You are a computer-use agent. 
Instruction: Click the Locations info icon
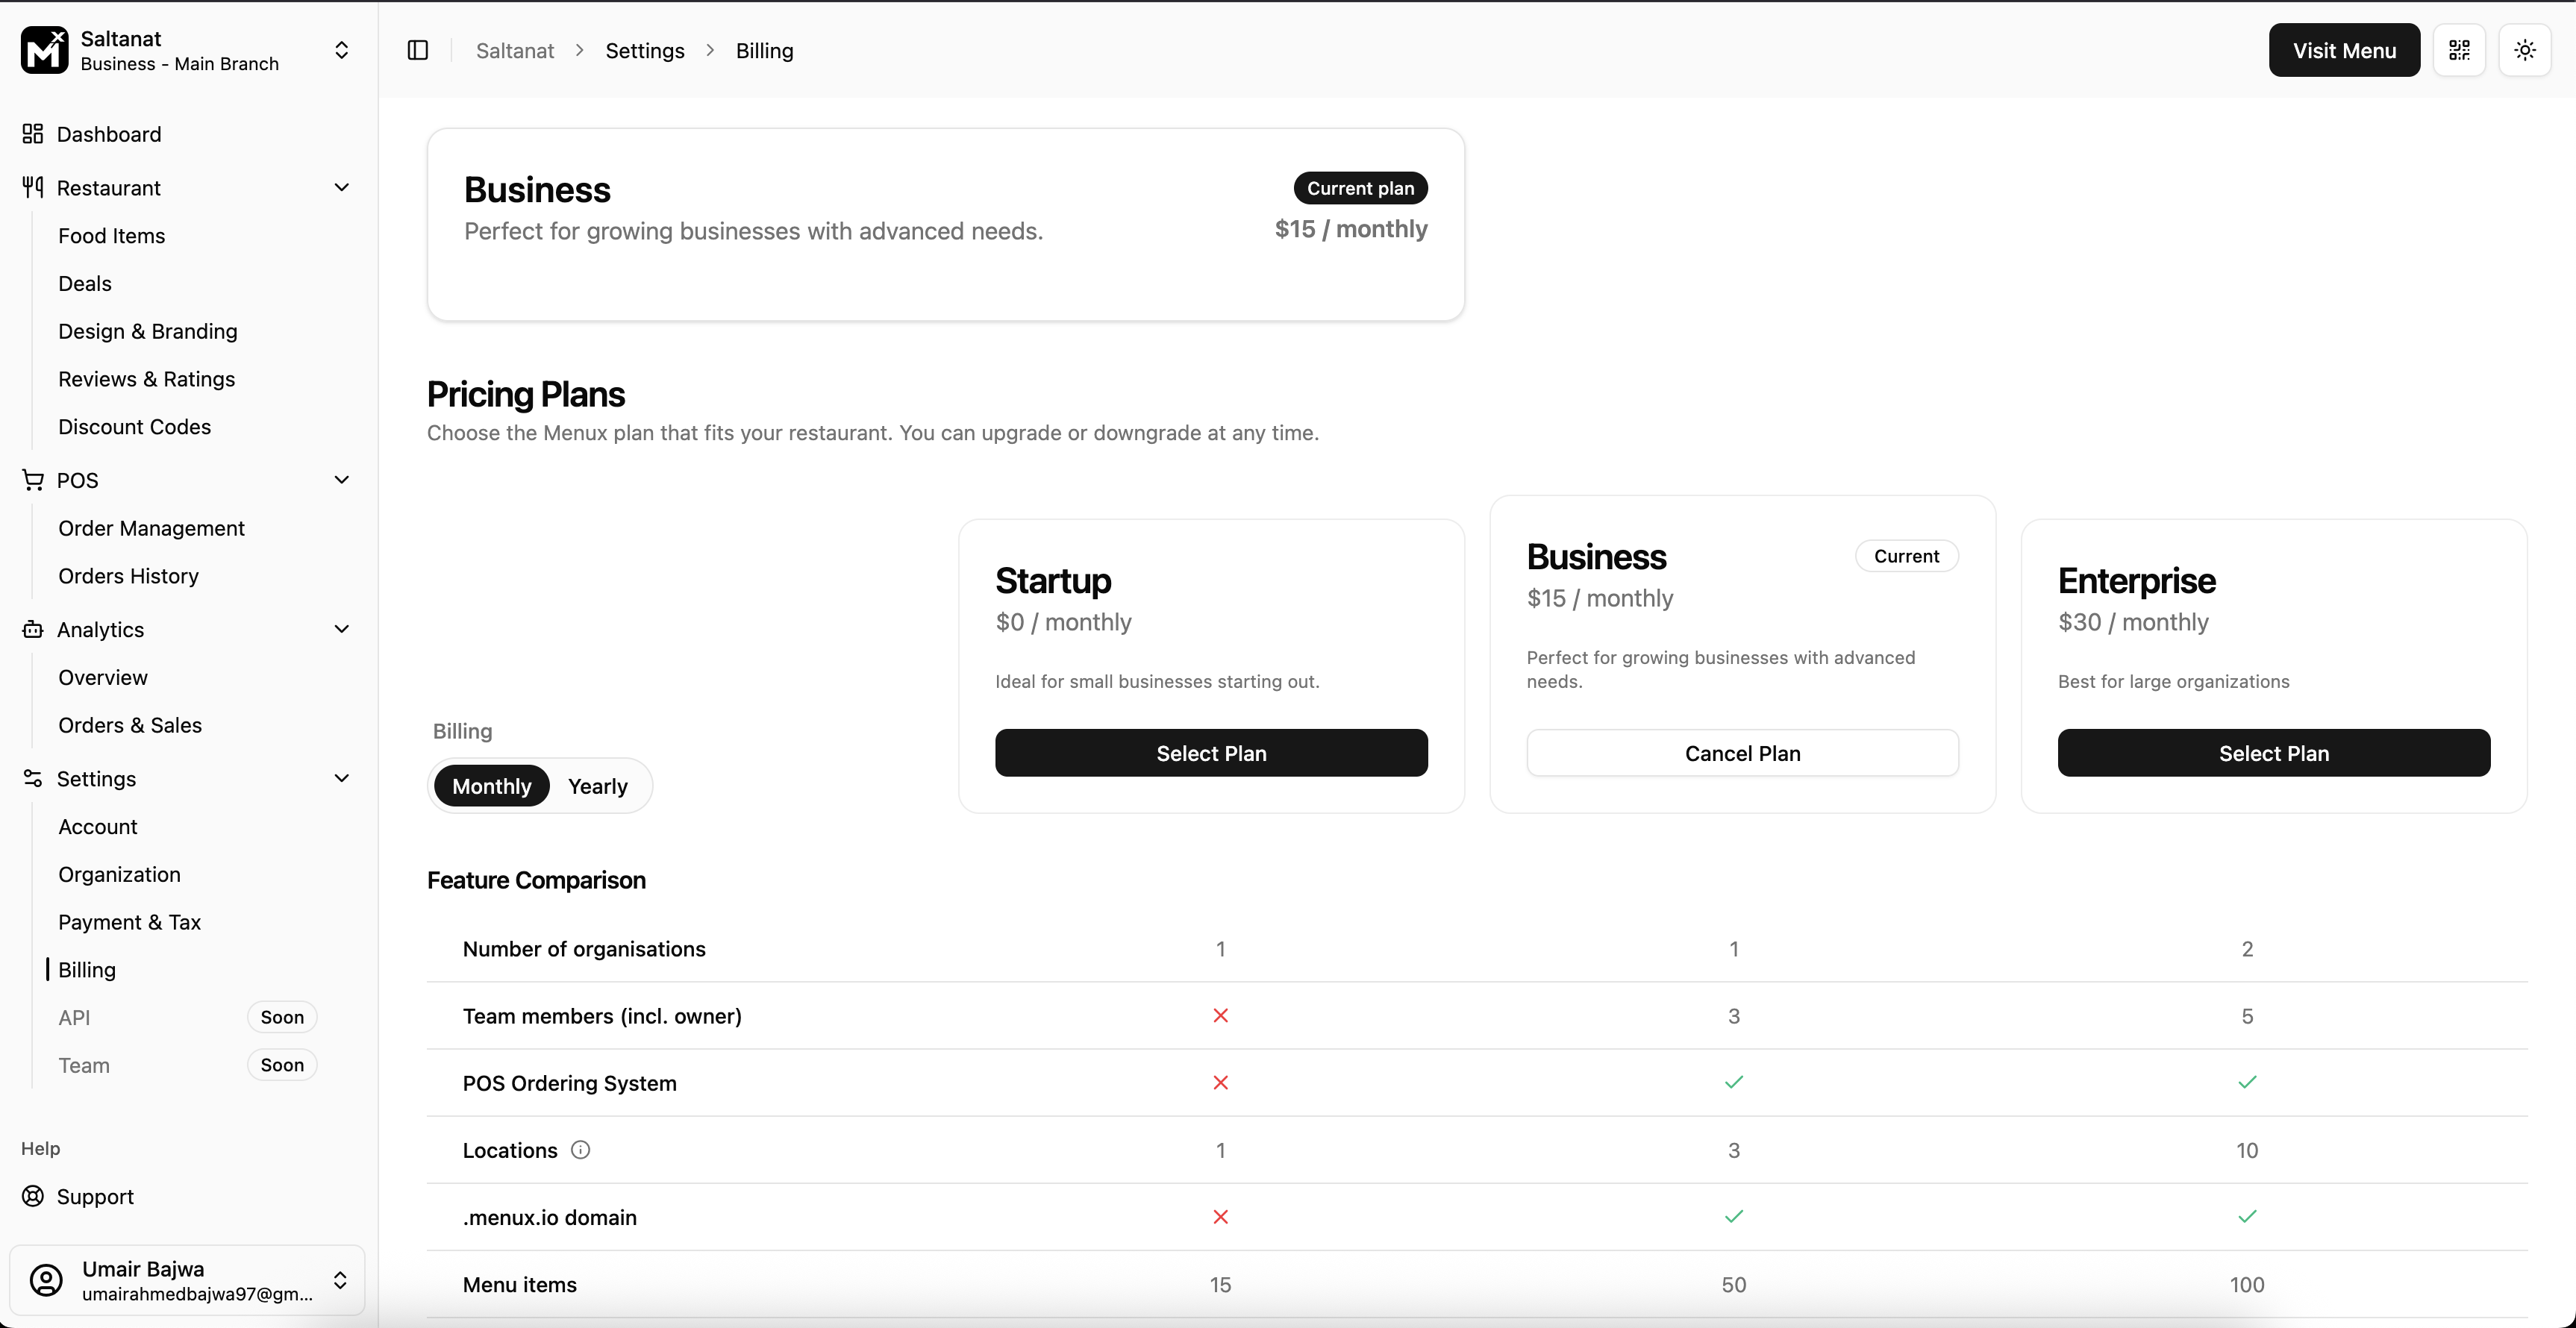coord(580,1150)
